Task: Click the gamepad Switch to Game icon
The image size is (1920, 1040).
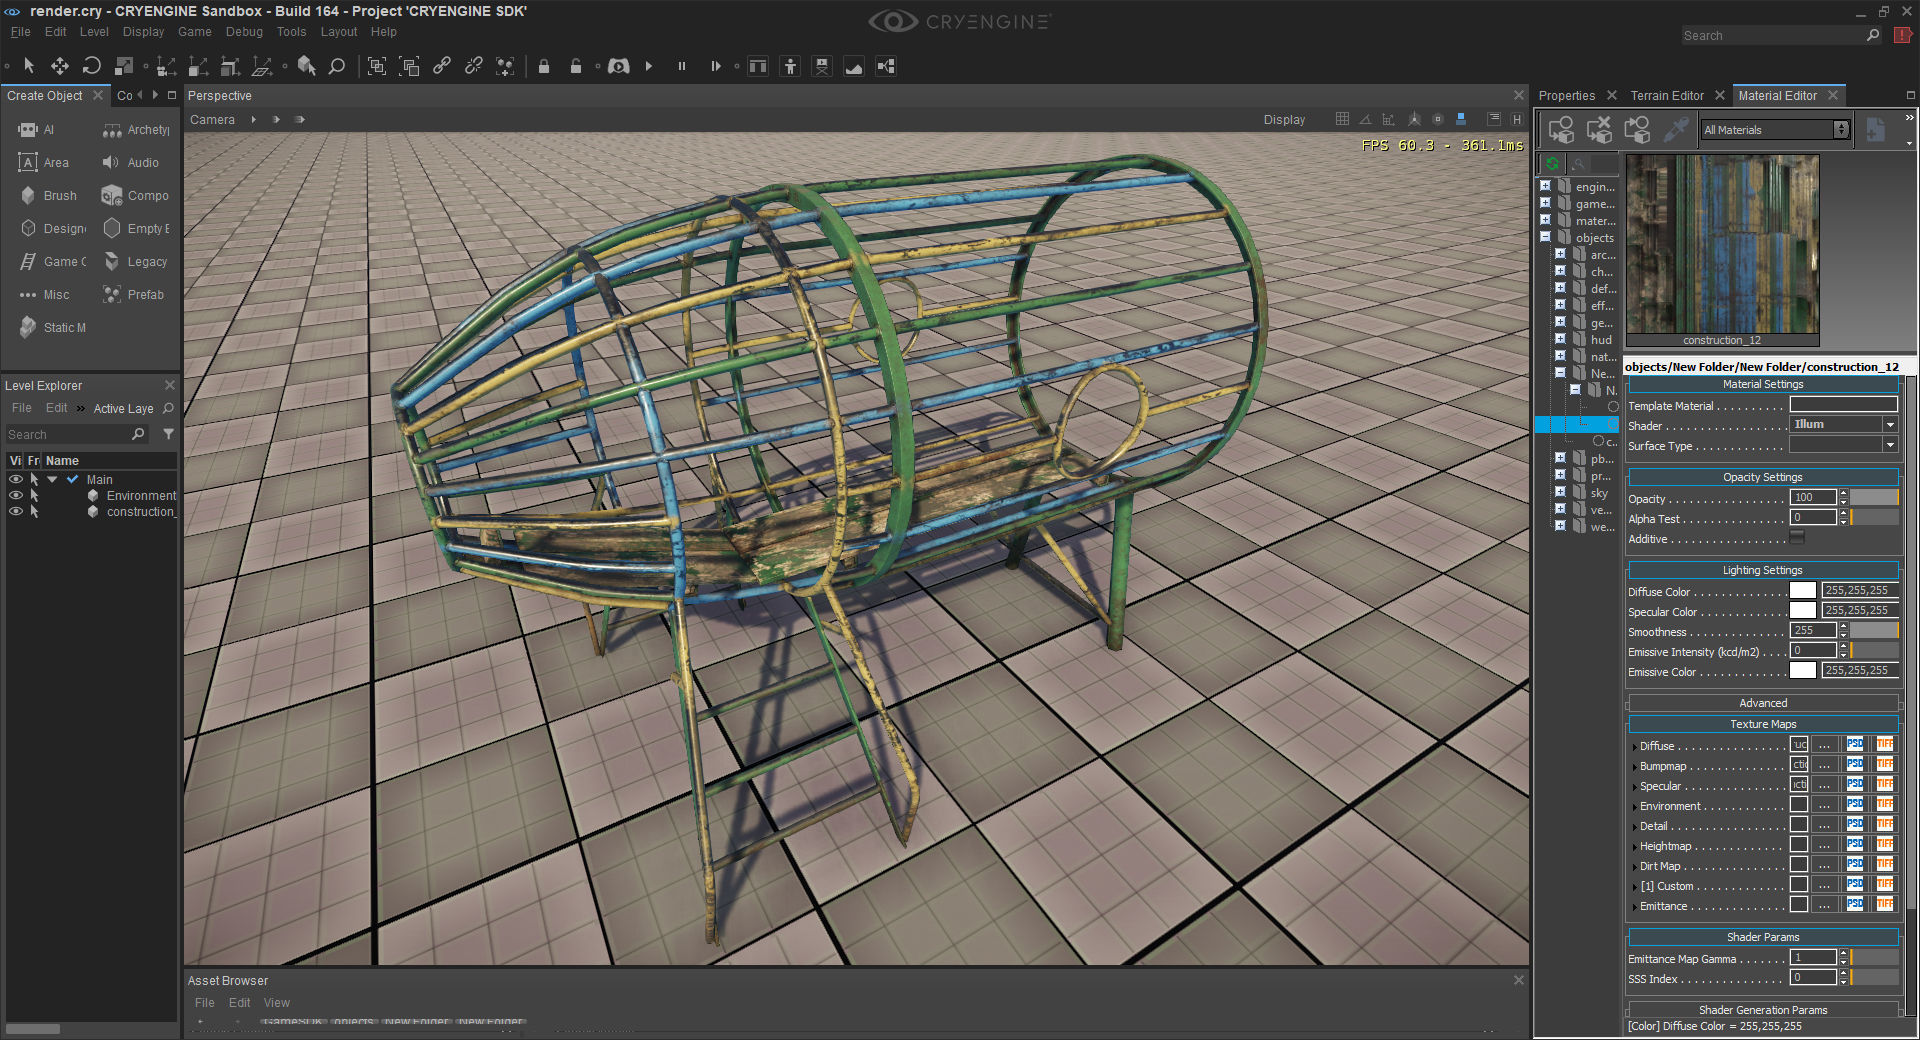Action: [619, 66]
